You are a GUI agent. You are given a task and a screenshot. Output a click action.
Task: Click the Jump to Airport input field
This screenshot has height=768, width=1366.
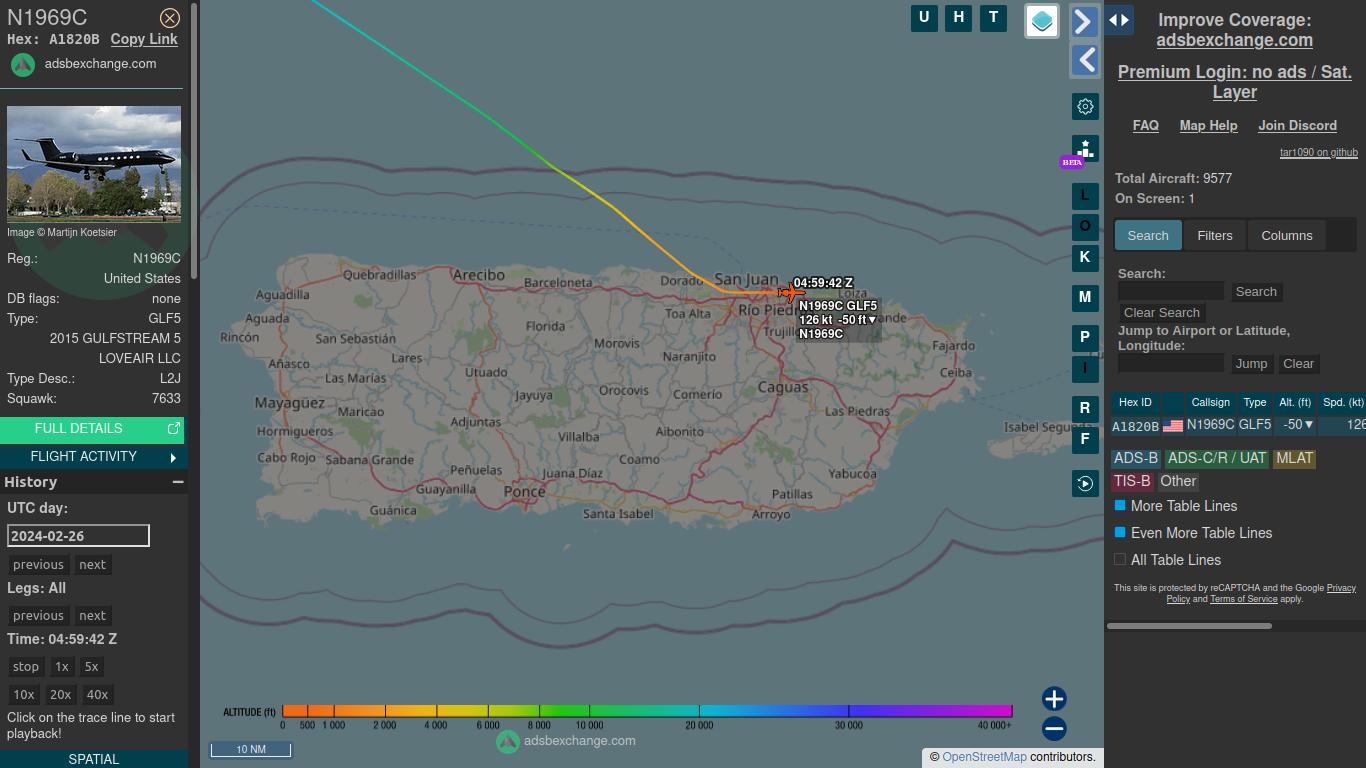(x=1171, y=363)
